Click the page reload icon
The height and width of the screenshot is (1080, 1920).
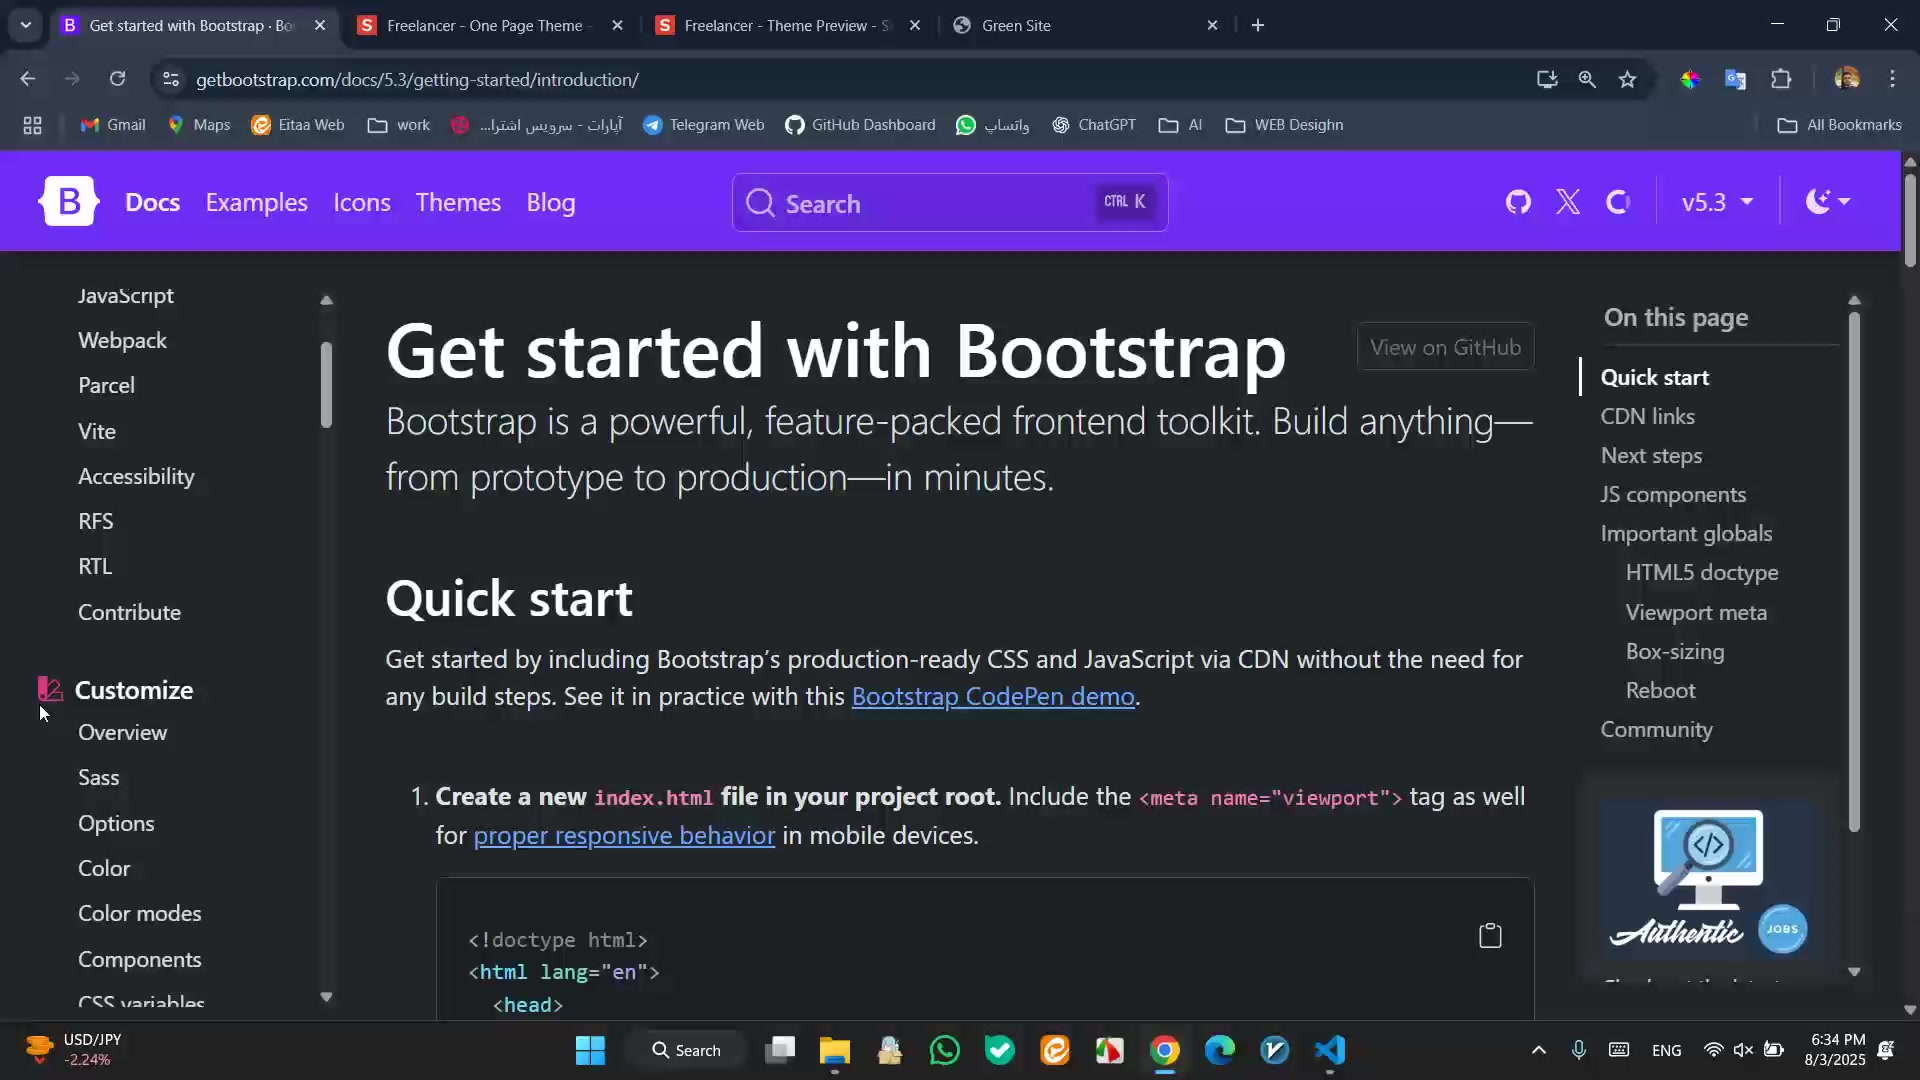coord(118,79)
